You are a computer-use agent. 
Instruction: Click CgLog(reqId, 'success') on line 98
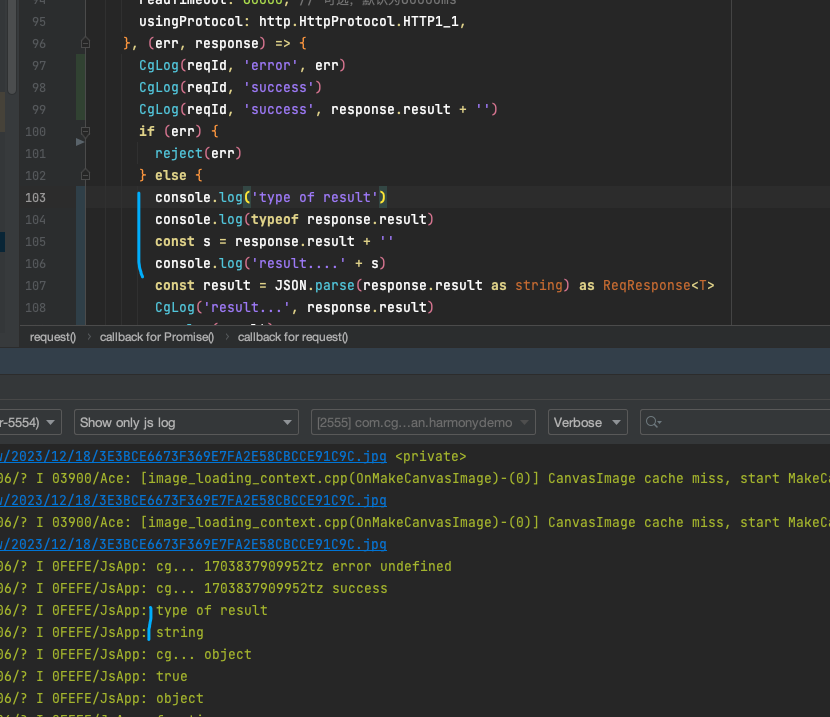click(230, 87)
